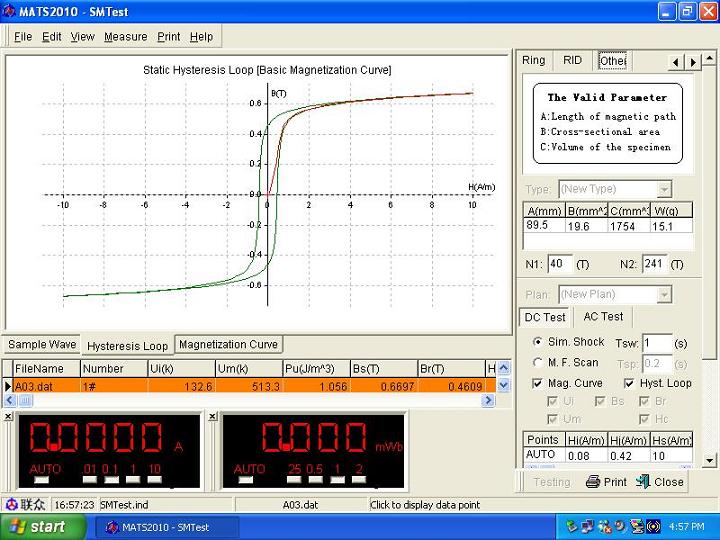The width and height of the screenshot is (720, 540).
Task: Open the Type dropdown list
Action: (664, 189)
